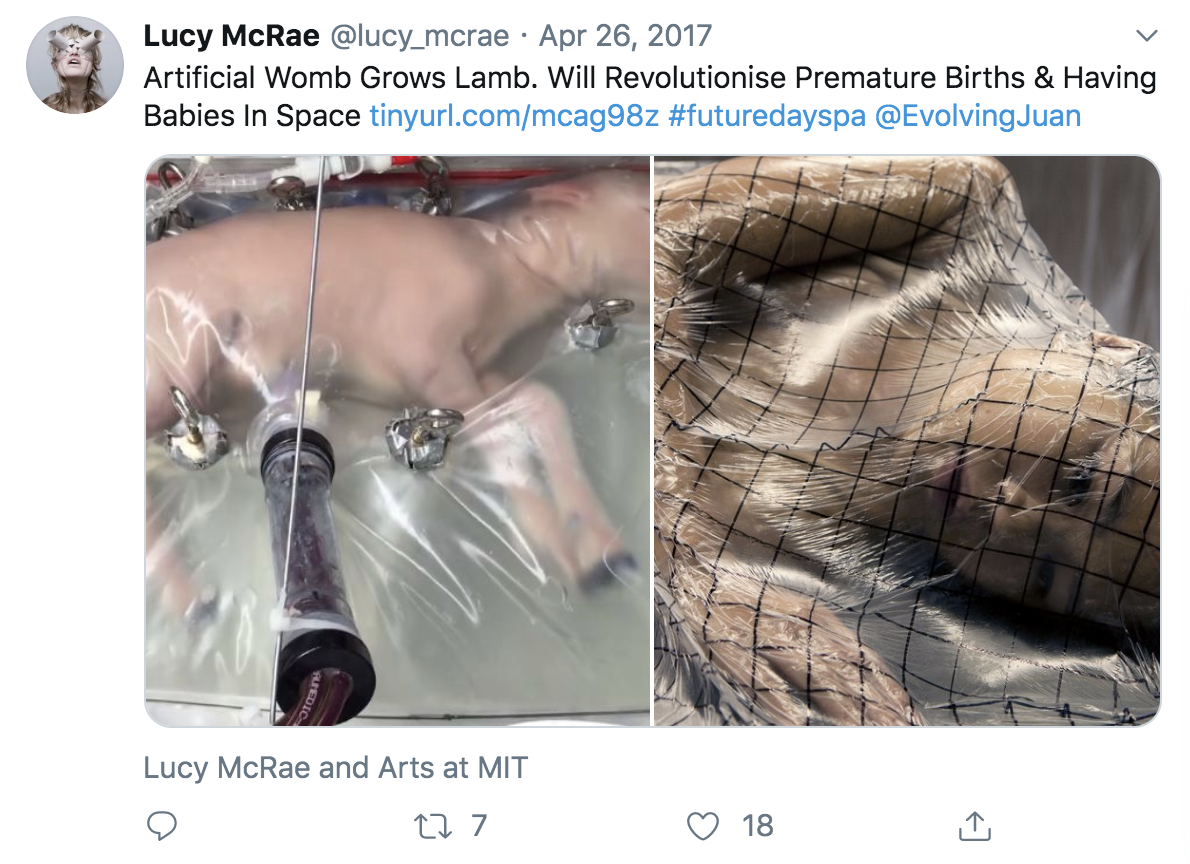Screen dimensions: 1190x864
Task: Click the like count of 18
Action: (757, 826)
